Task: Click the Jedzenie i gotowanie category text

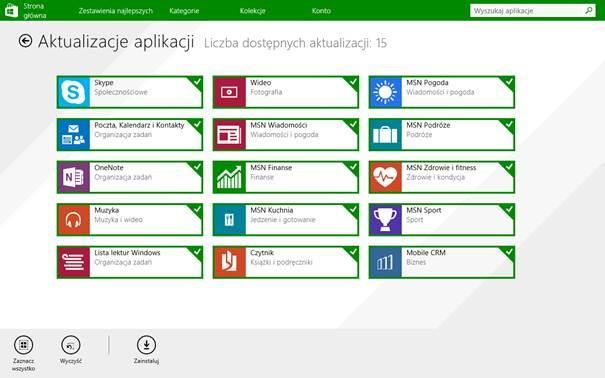Action: point(283,220)
